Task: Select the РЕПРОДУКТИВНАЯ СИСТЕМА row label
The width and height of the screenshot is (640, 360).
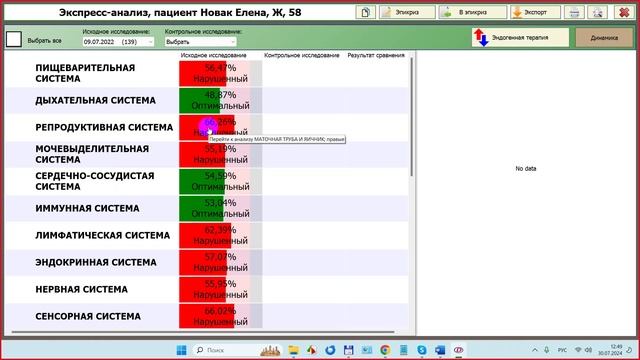Action: [x=104, y=127]
